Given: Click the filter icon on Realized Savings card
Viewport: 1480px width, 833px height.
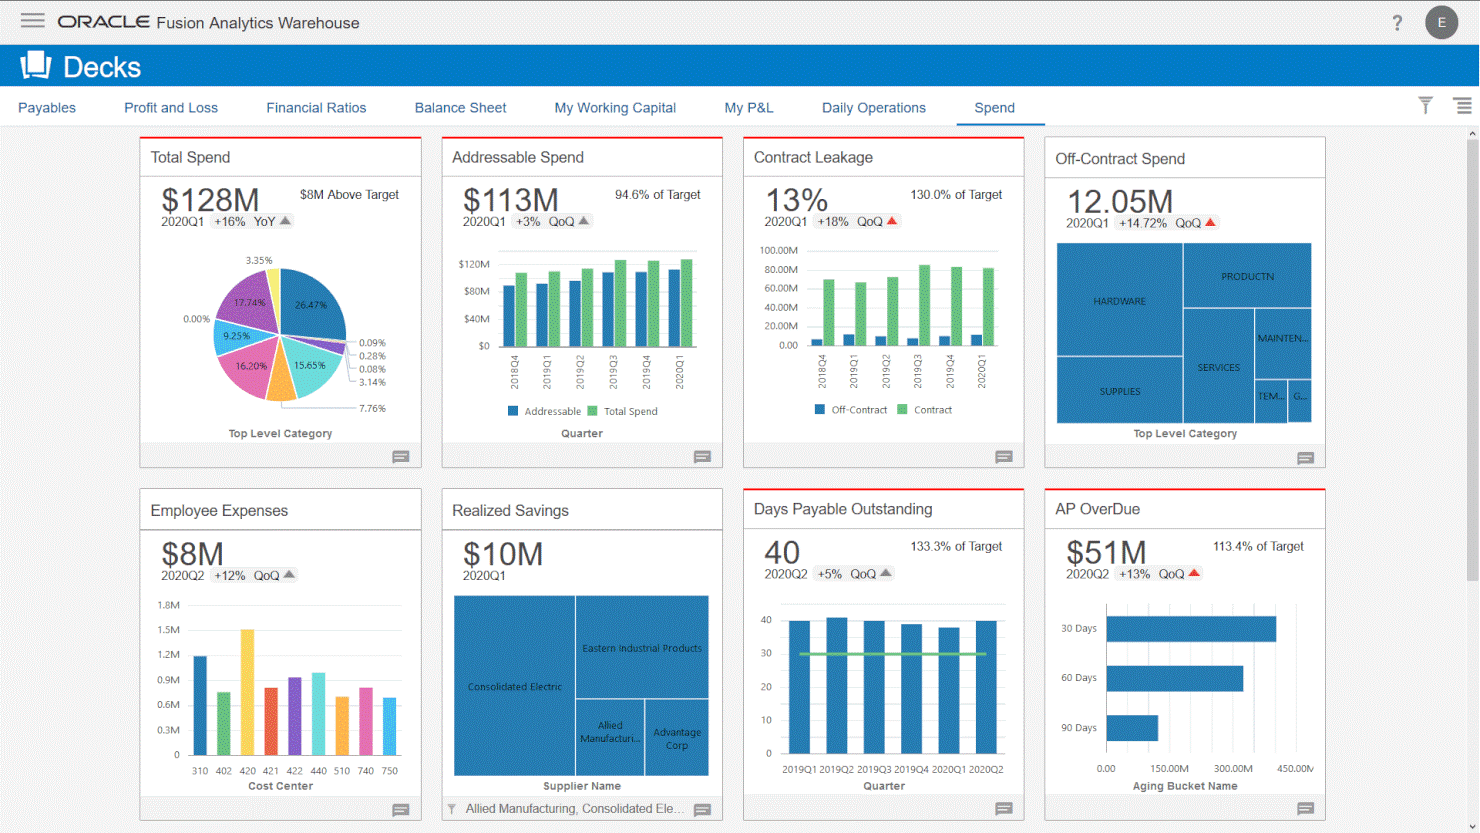Looking at the screenshot, I should (452, 809).
